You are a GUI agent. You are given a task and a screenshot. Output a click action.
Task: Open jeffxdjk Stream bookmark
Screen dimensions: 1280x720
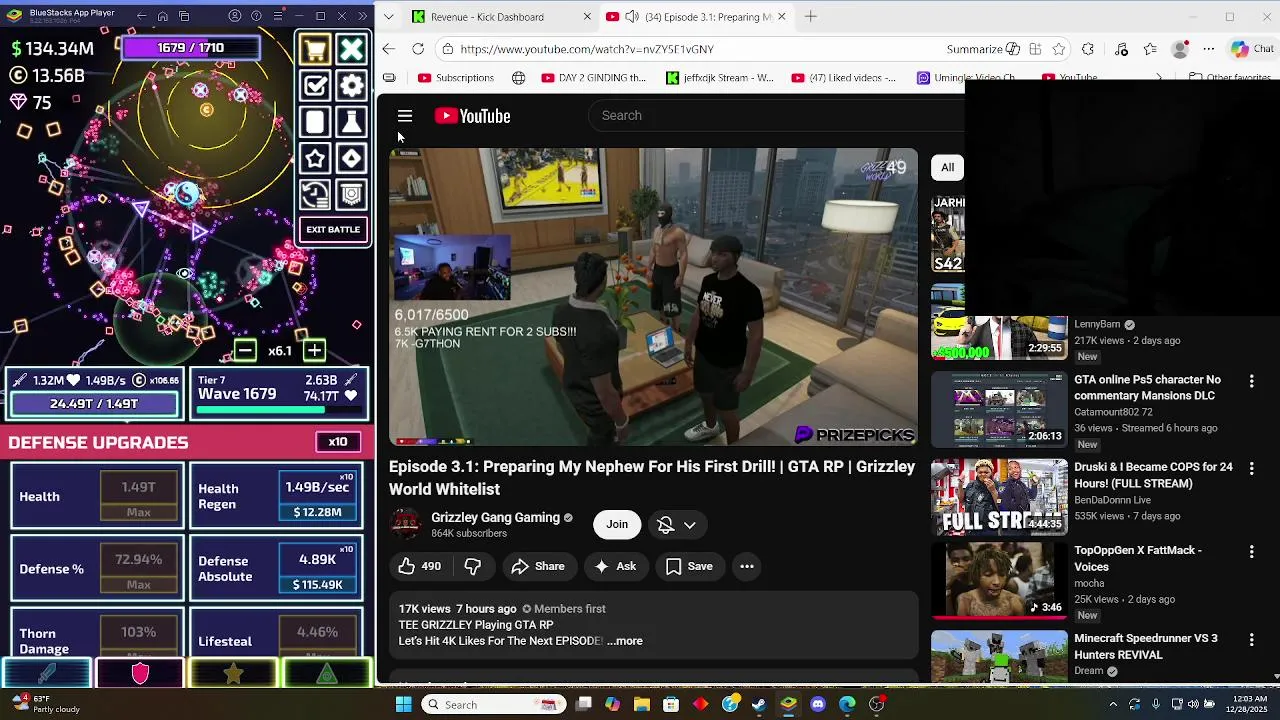pos(720,78)
